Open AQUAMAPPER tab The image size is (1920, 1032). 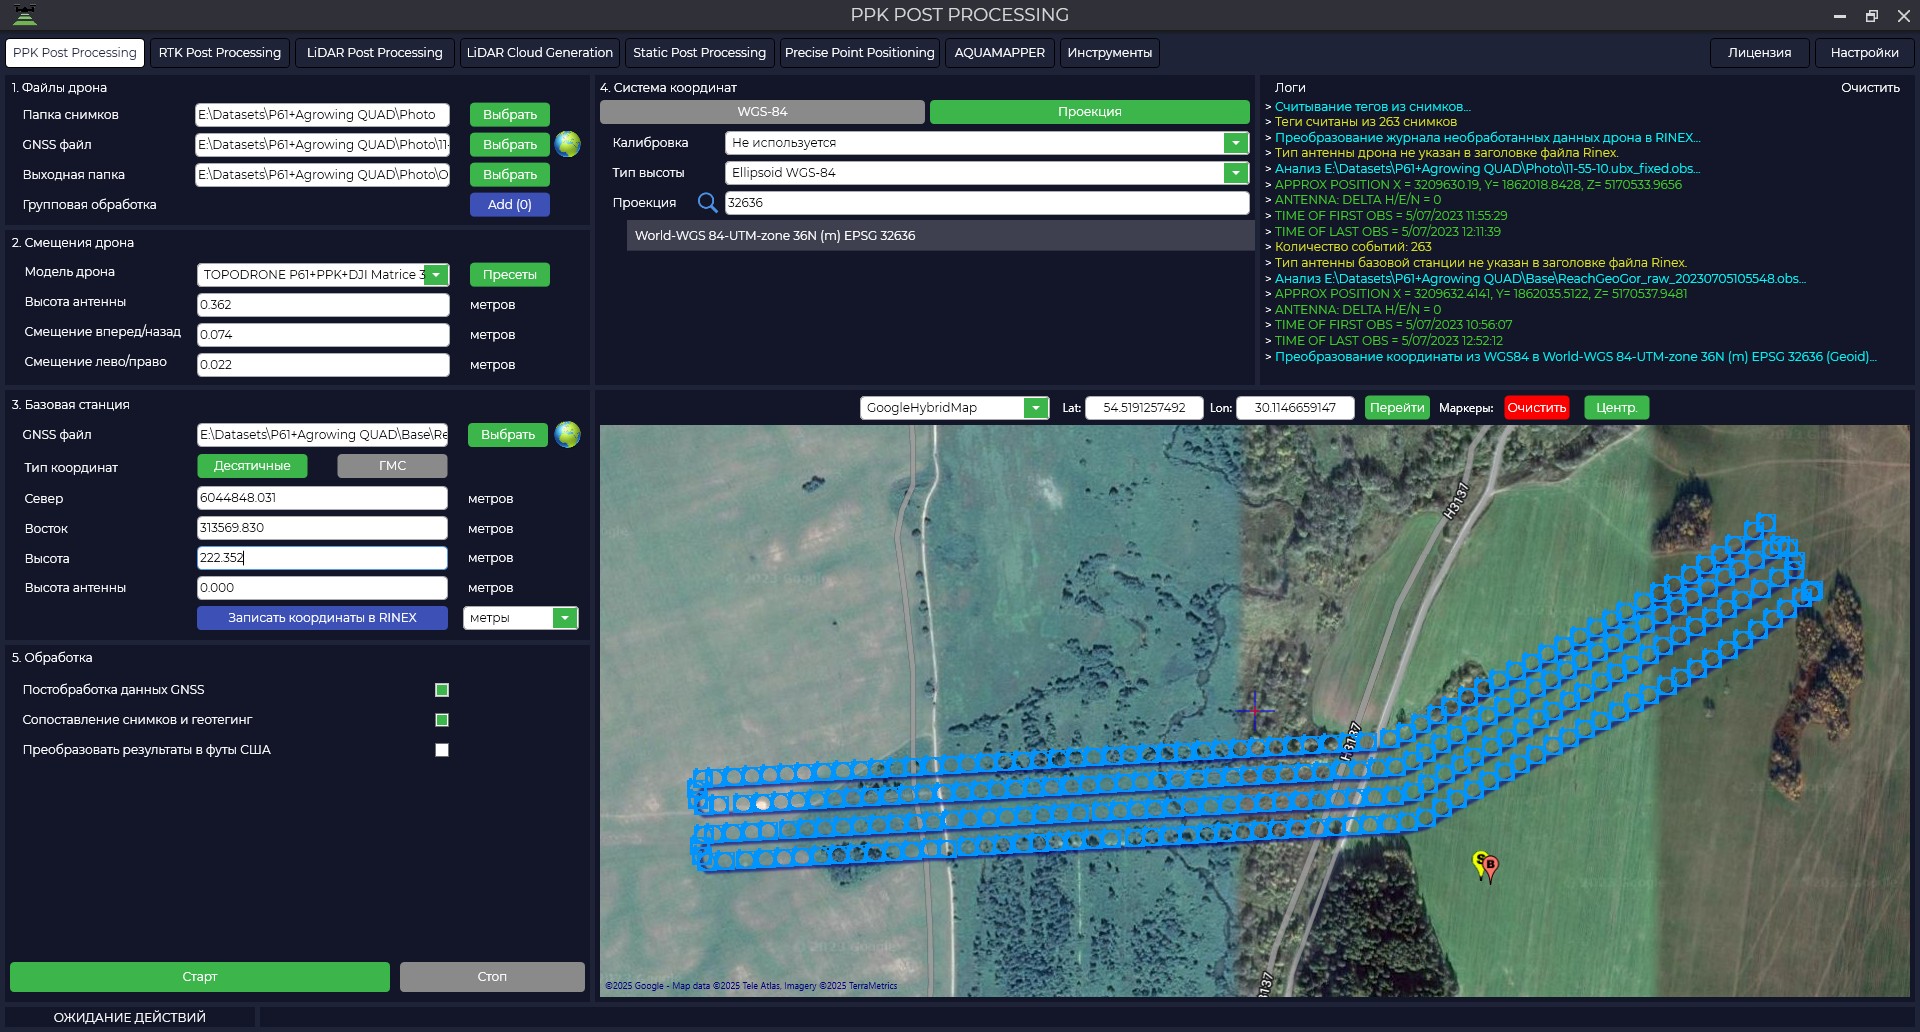(x=999, y=53)
